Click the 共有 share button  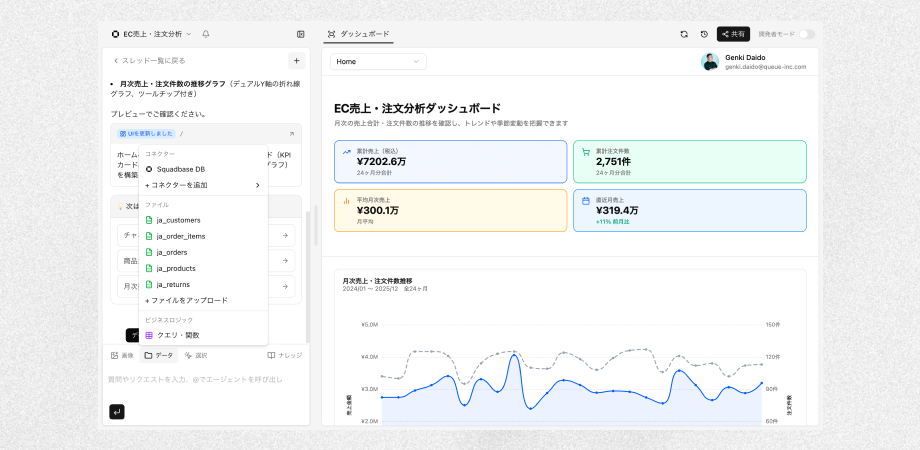click(x=733, y=34)
